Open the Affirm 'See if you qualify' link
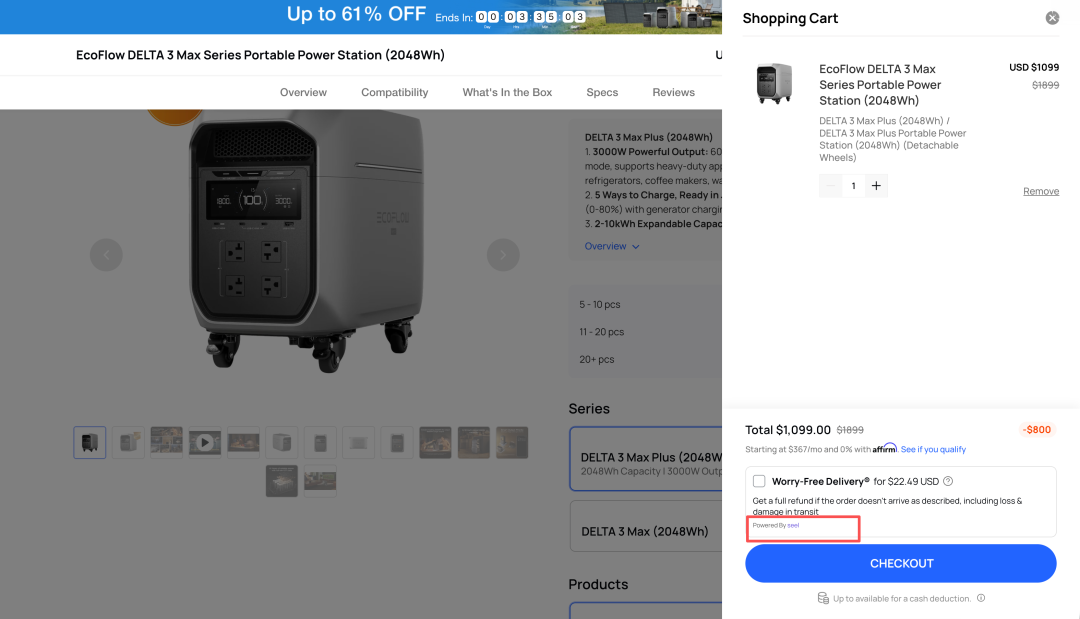This screenshot has height=619, width=1080. 933,450
